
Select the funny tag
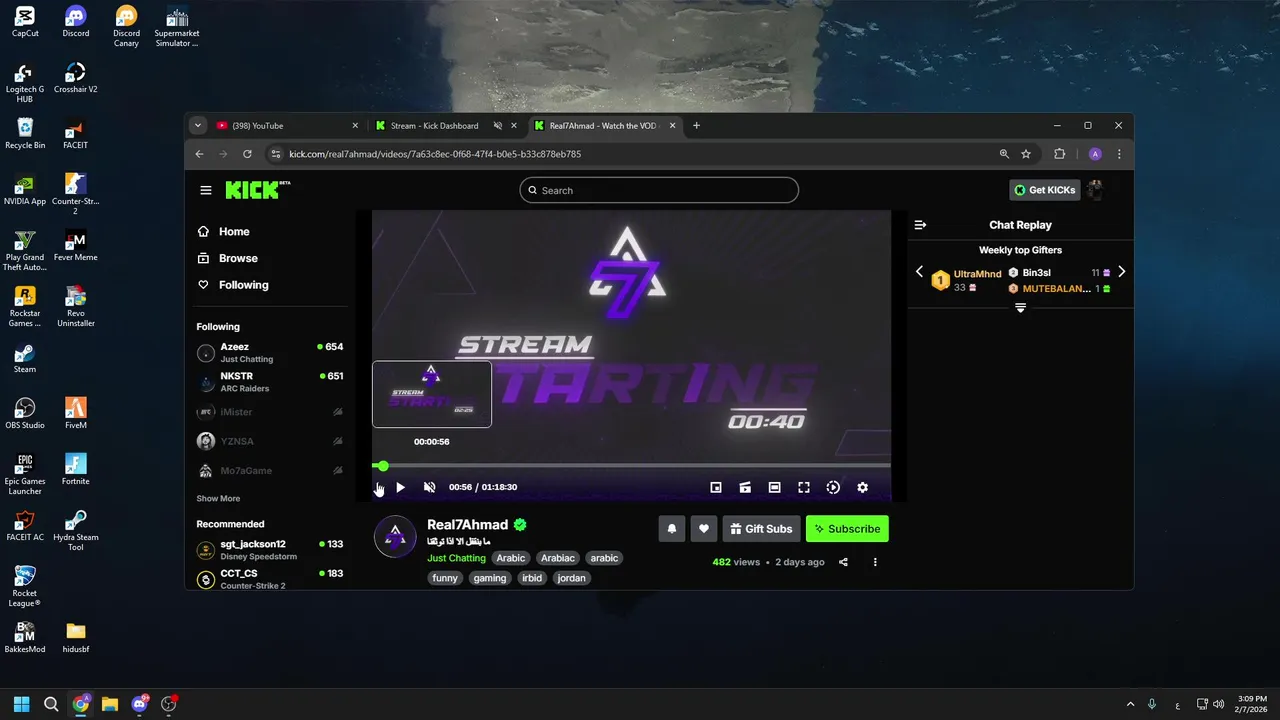445,578
